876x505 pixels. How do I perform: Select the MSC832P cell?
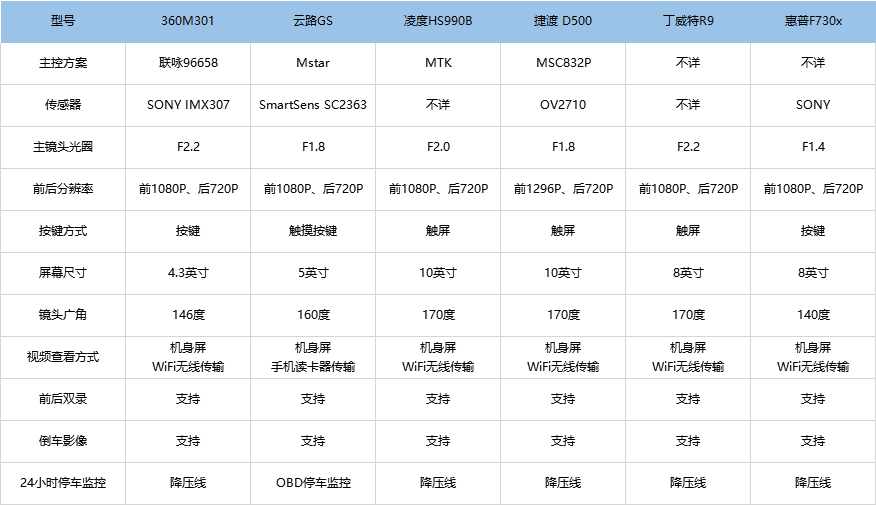563,63
